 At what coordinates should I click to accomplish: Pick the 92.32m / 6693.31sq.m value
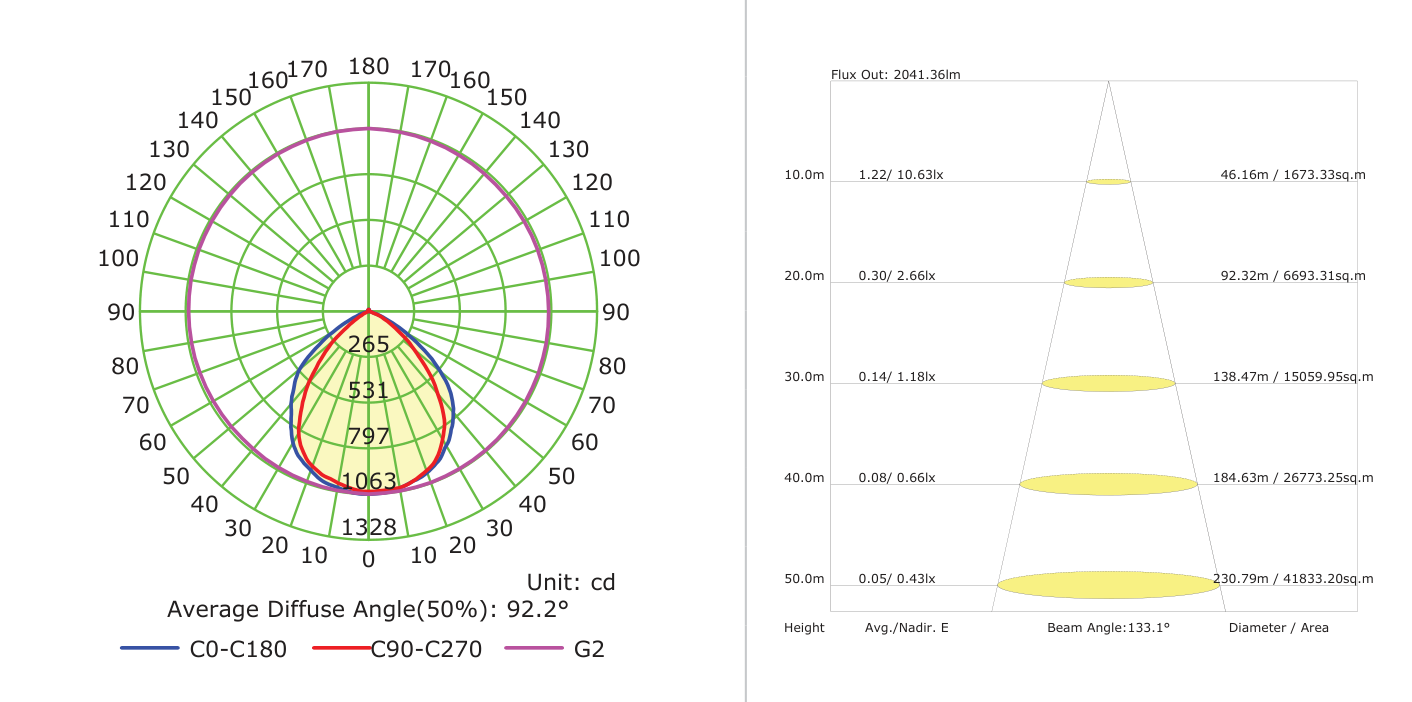tap(1293, 276)
